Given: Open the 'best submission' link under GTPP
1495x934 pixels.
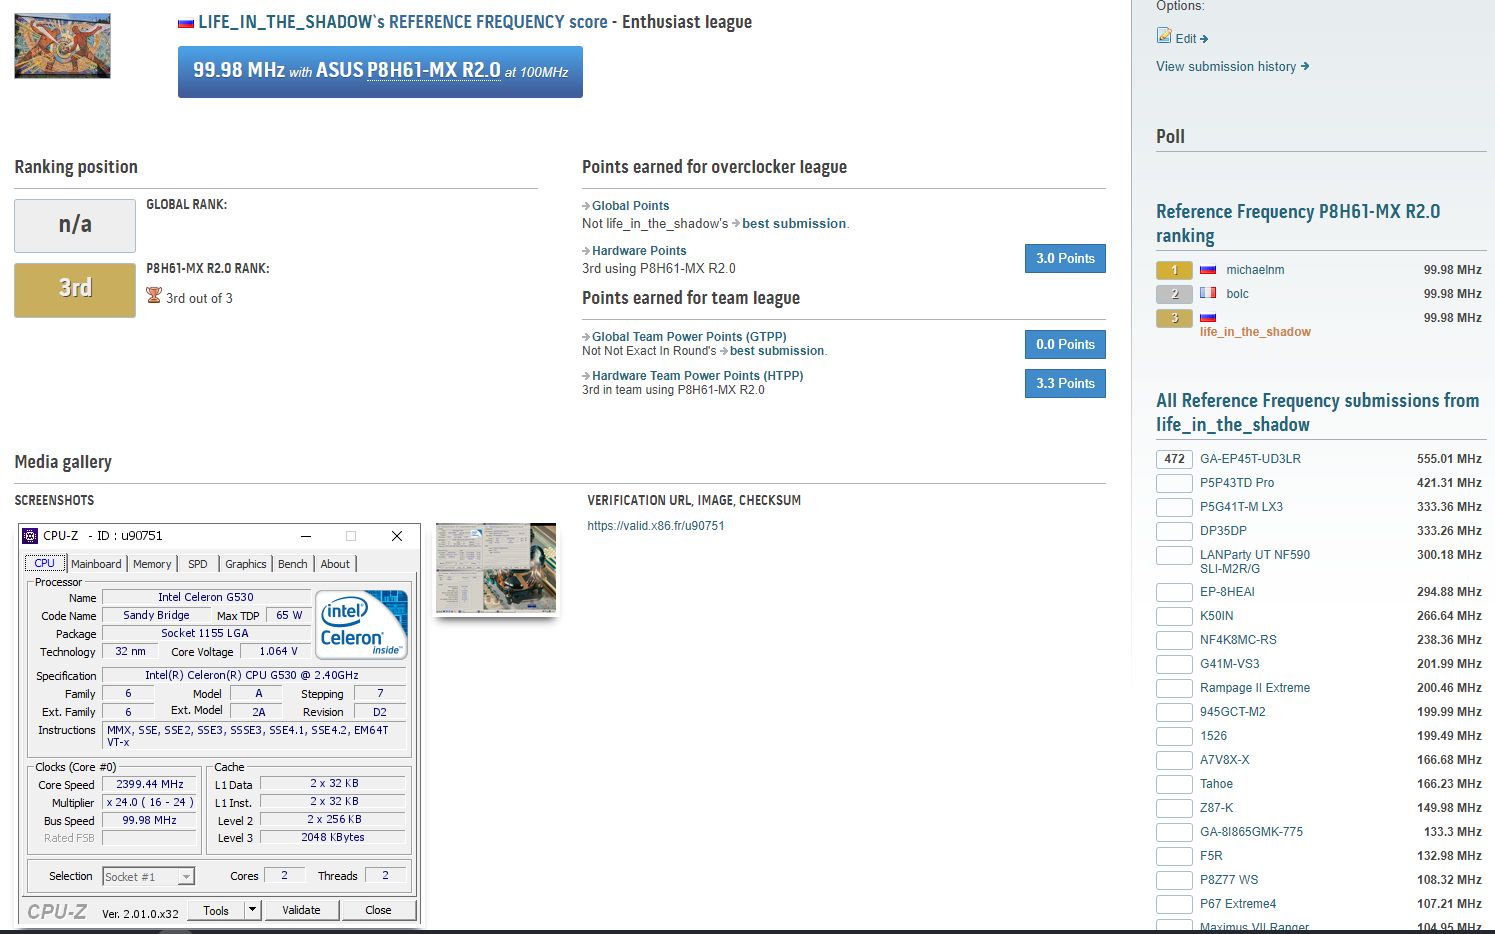Looking at the screenshot, I should pyautogui.click(x=777, y=351).
